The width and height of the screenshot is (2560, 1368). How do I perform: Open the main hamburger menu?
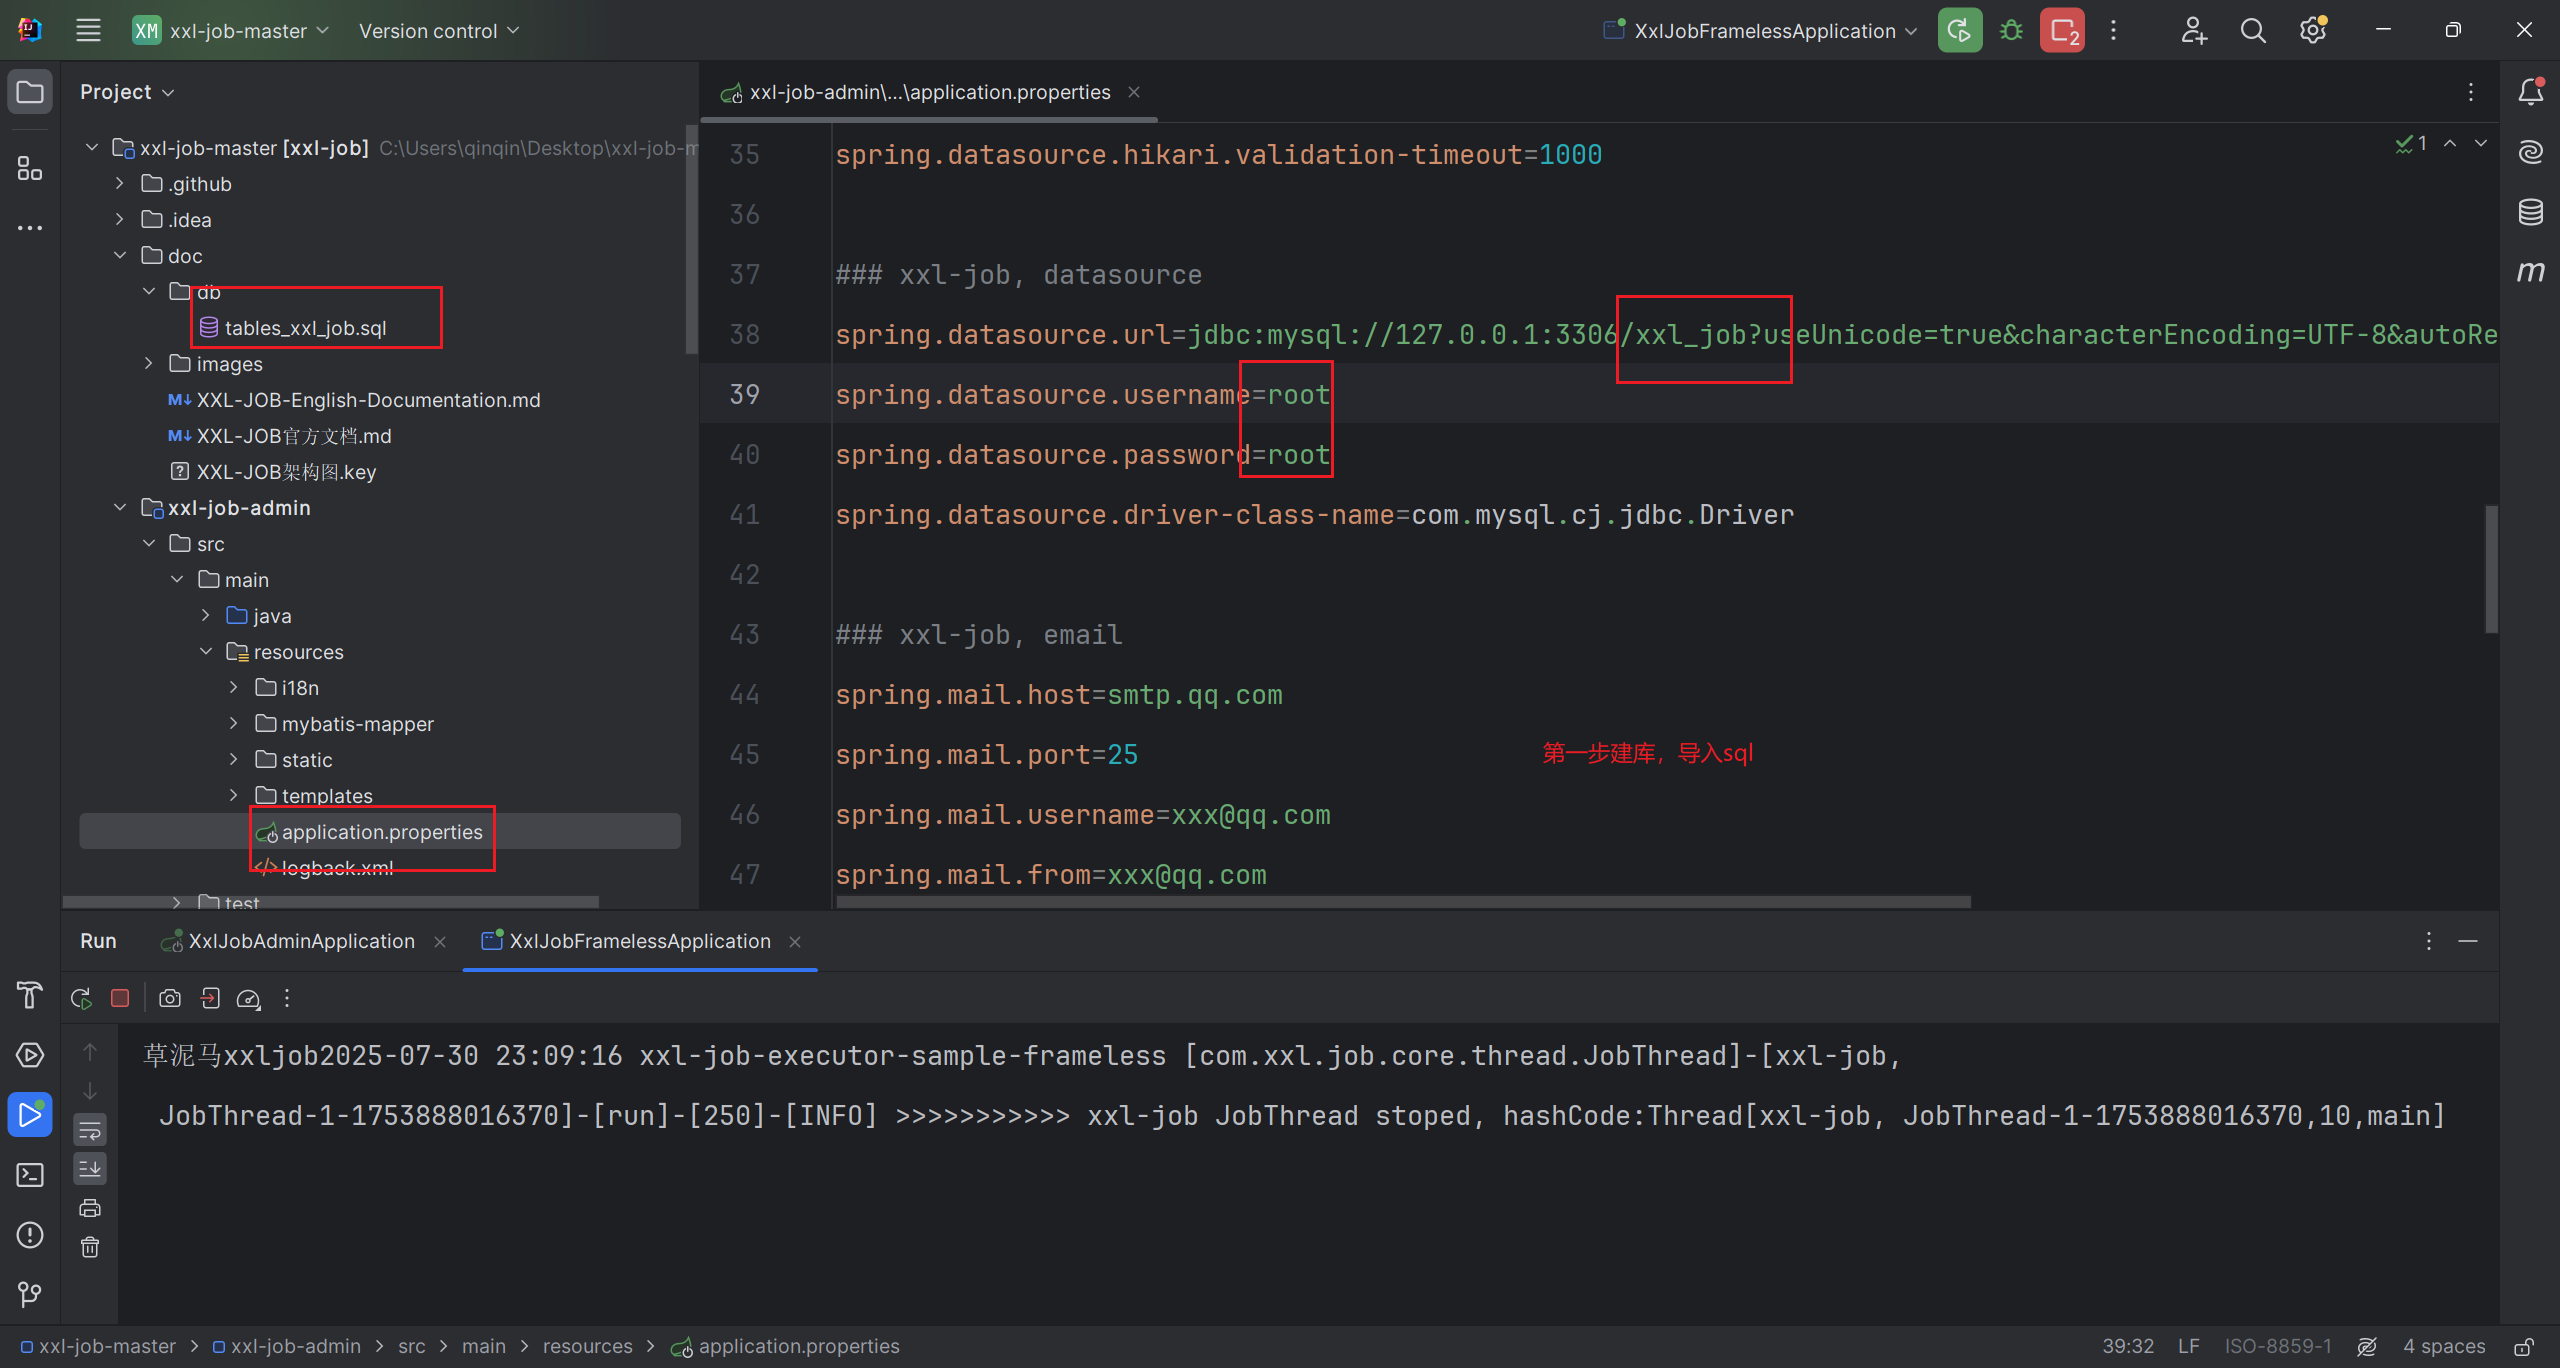88,30
